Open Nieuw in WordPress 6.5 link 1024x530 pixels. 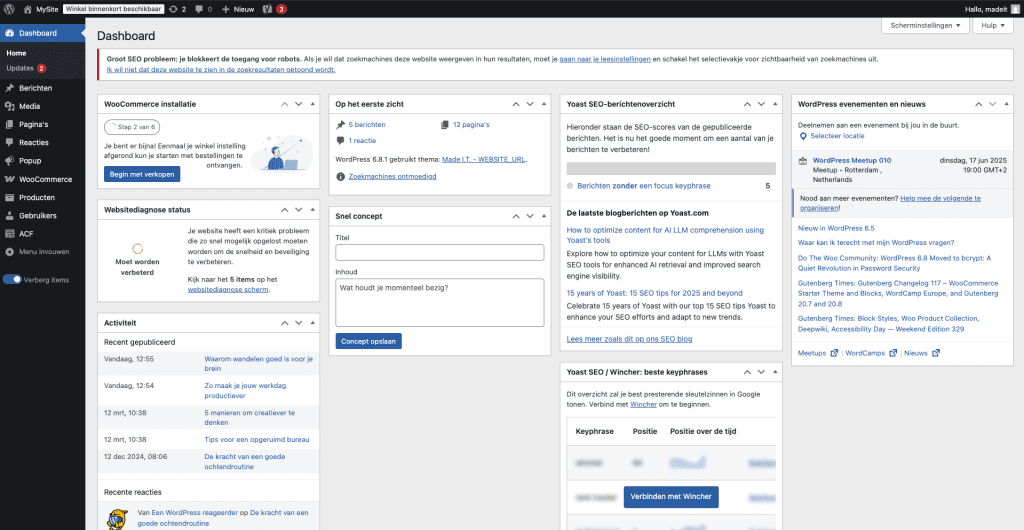(836, 228)
